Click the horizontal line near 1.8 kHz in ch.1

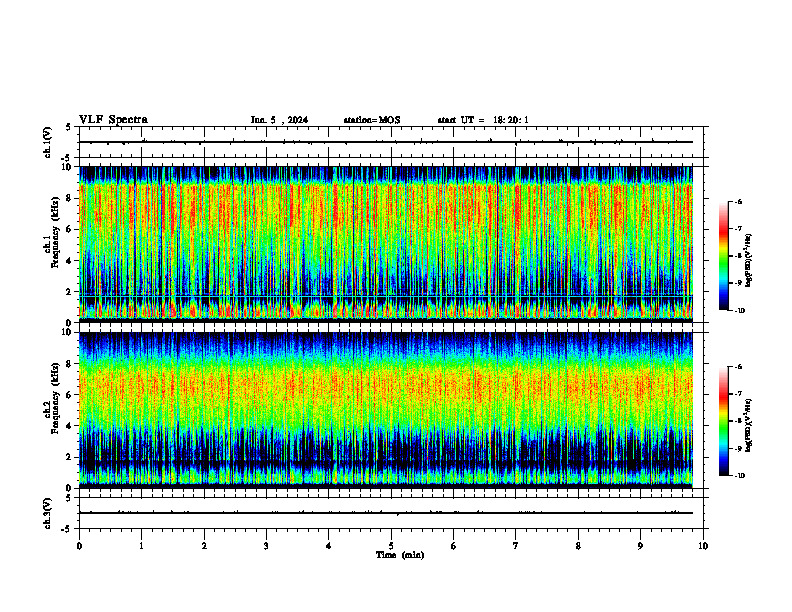point(386,295)
